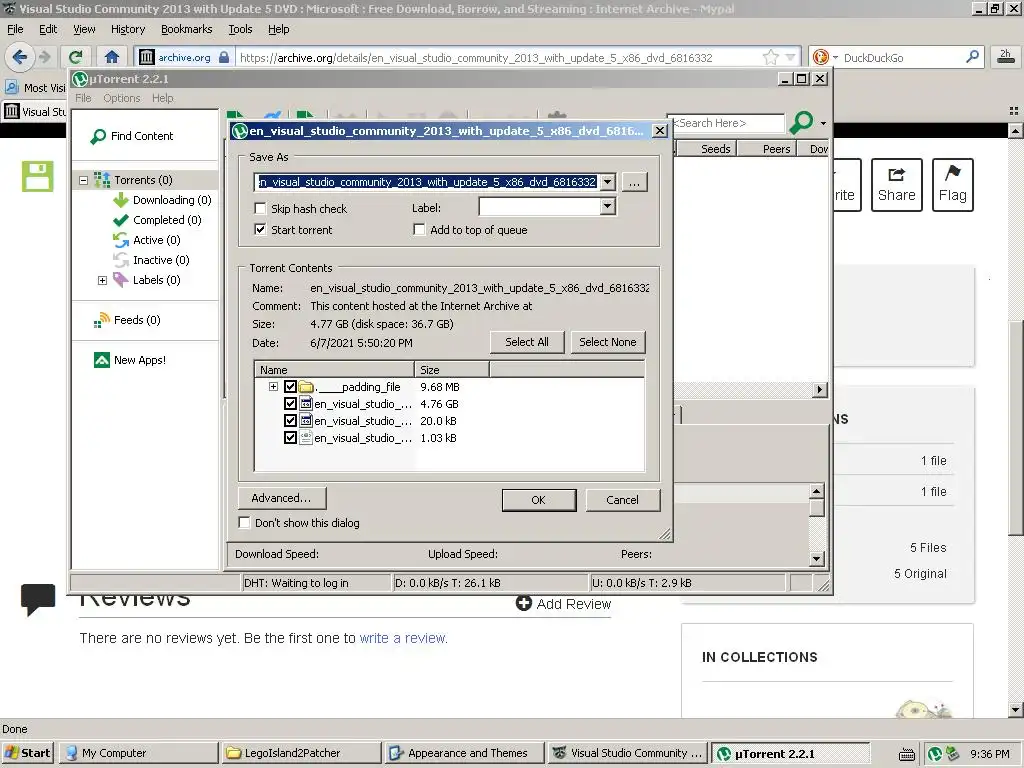Open Feeds (0) RSS item
This screenshot has height=768, width=1024.
pyautogui.click(x=127, y=320)
